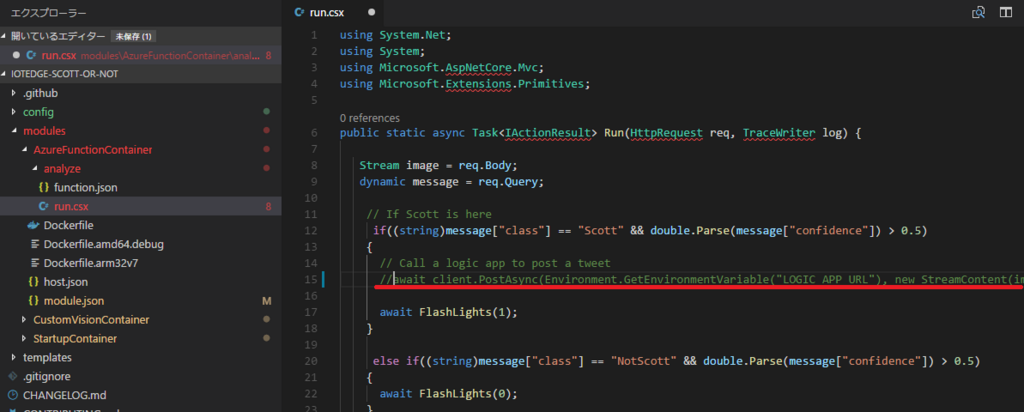
Task: Click the red status dot on modules folder
Action: pos(266,131)
